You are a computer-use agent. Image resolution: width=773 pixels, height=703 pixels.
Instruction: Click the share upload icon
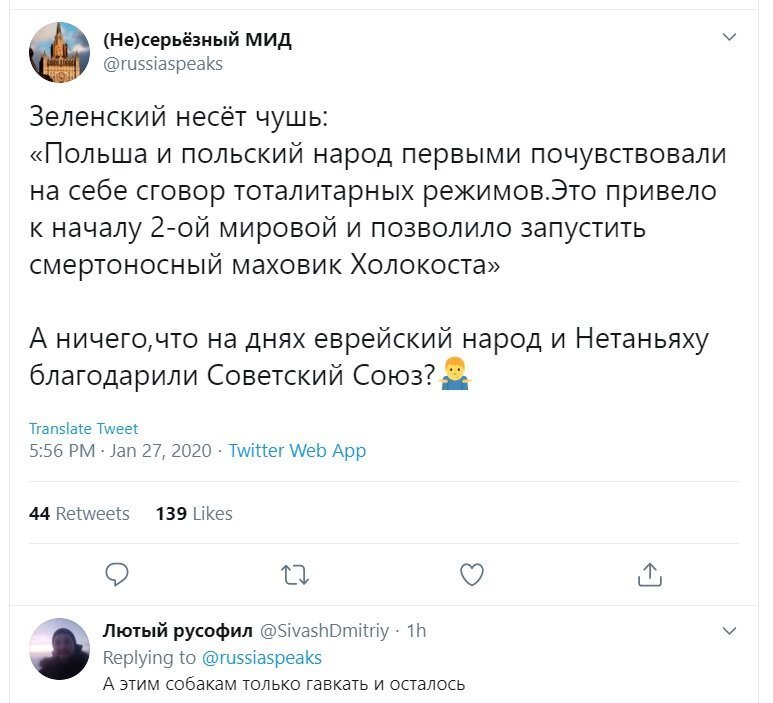tap(649, 574)
